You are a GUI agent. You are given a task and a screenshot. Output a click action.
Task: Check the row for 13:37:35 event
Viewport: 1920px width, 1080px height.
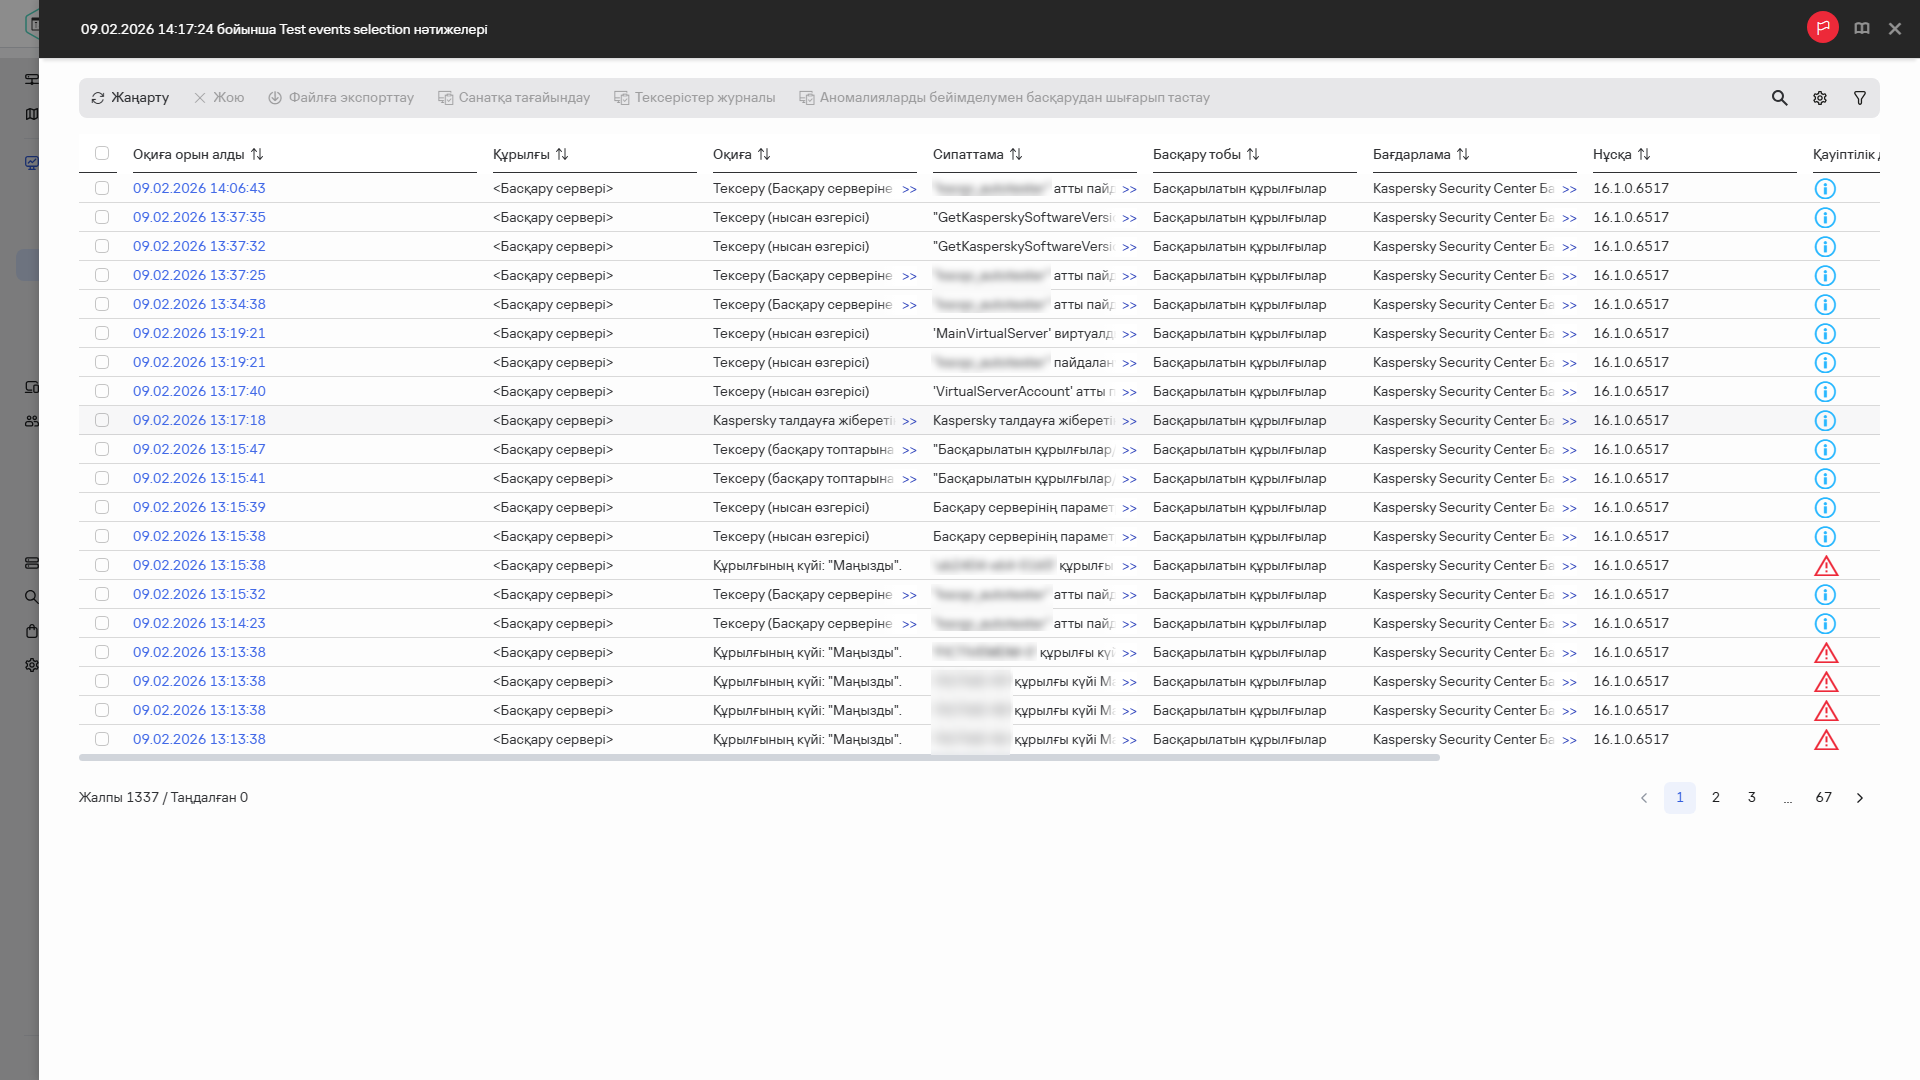(102, 217)
